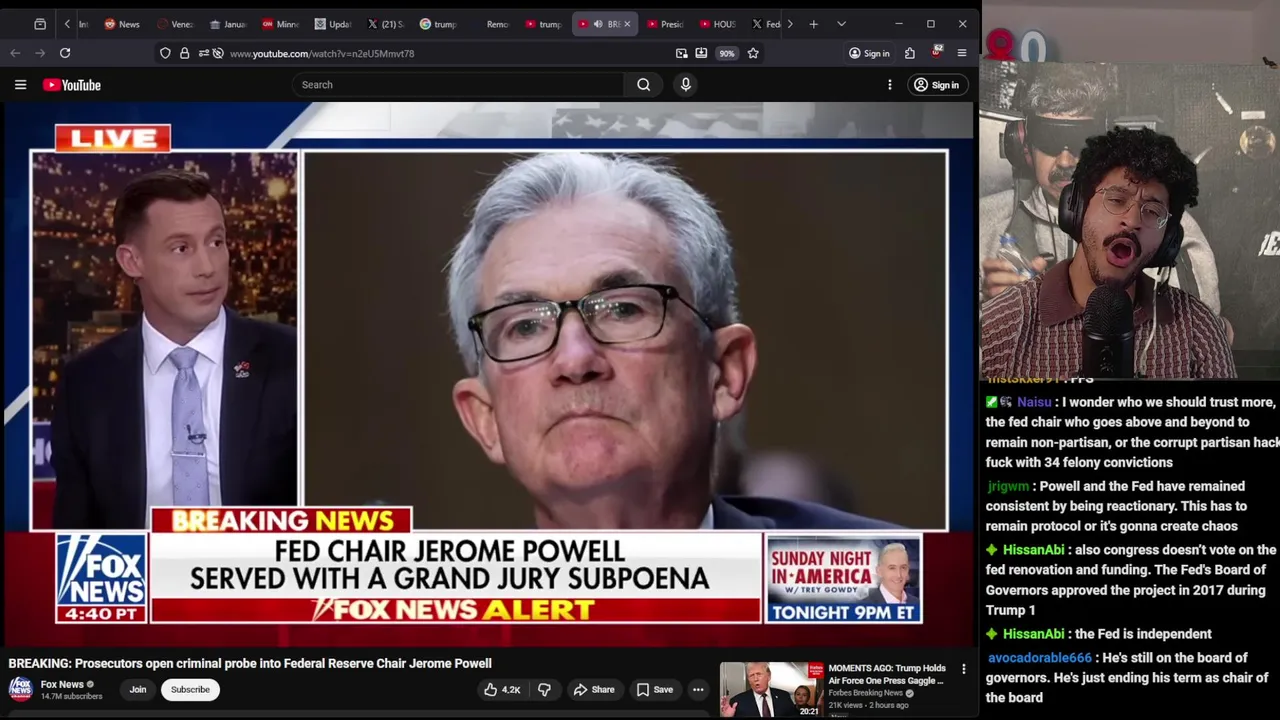Open the YouTube guide hamburger menu
Image resolution: width=1280 pixels, height=720 pixels.
20,85
